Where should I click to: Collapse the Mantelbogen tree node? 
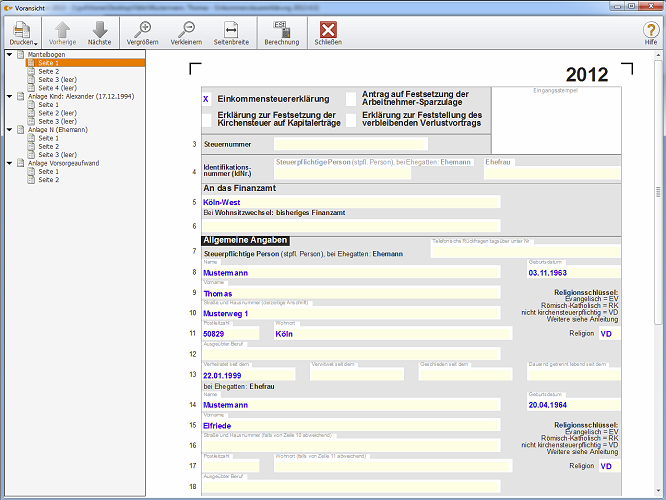click(9, 54)
